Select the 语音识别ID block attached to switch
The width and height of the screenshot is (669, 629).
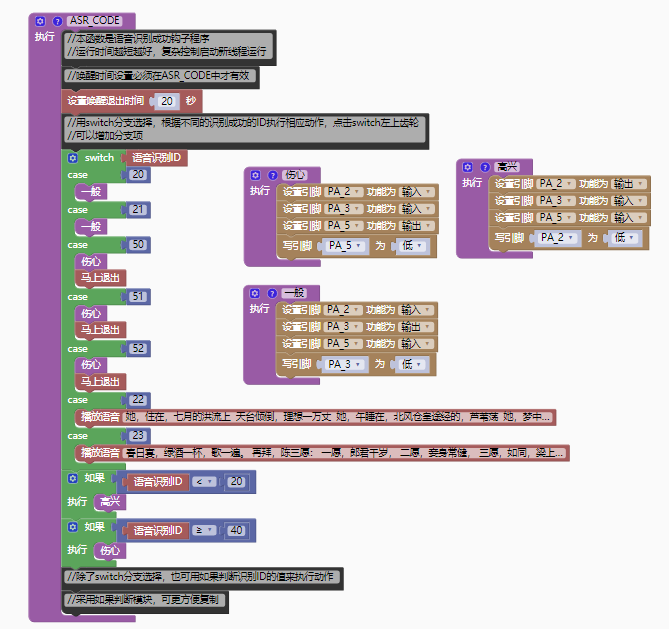coord(156,158)
